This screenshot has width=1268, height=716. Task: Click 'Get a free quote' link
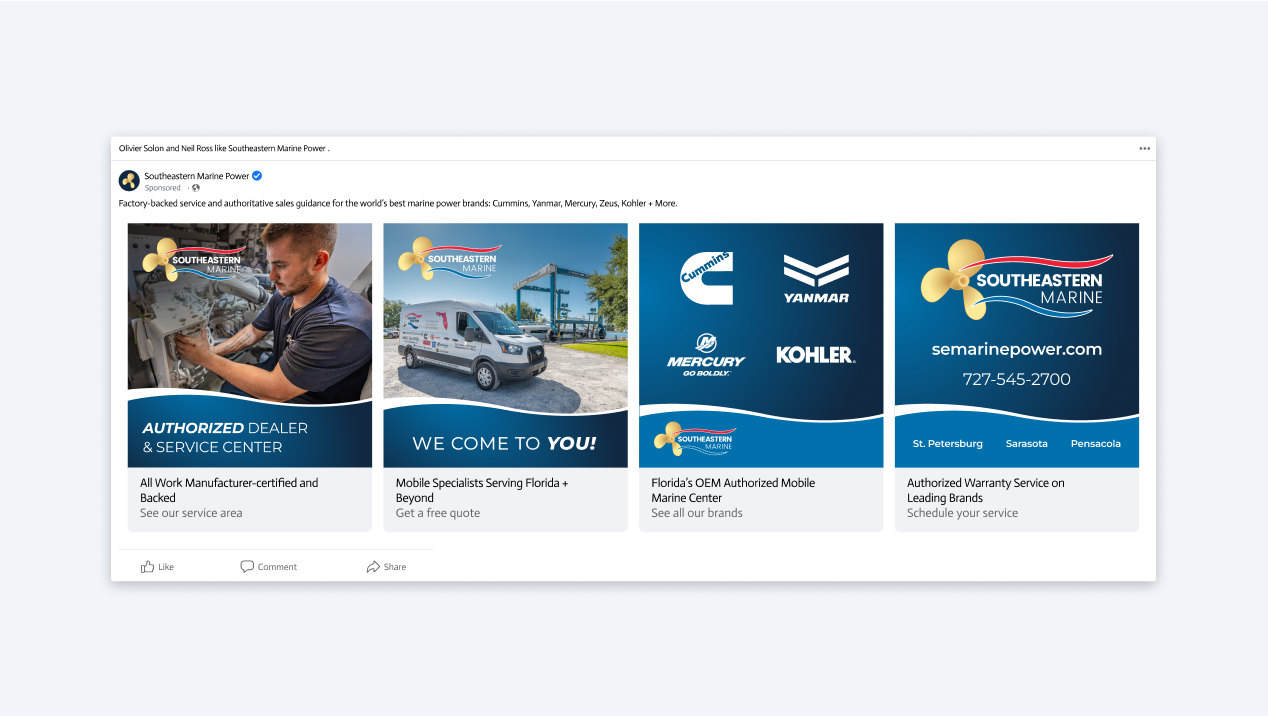point(438,513)
